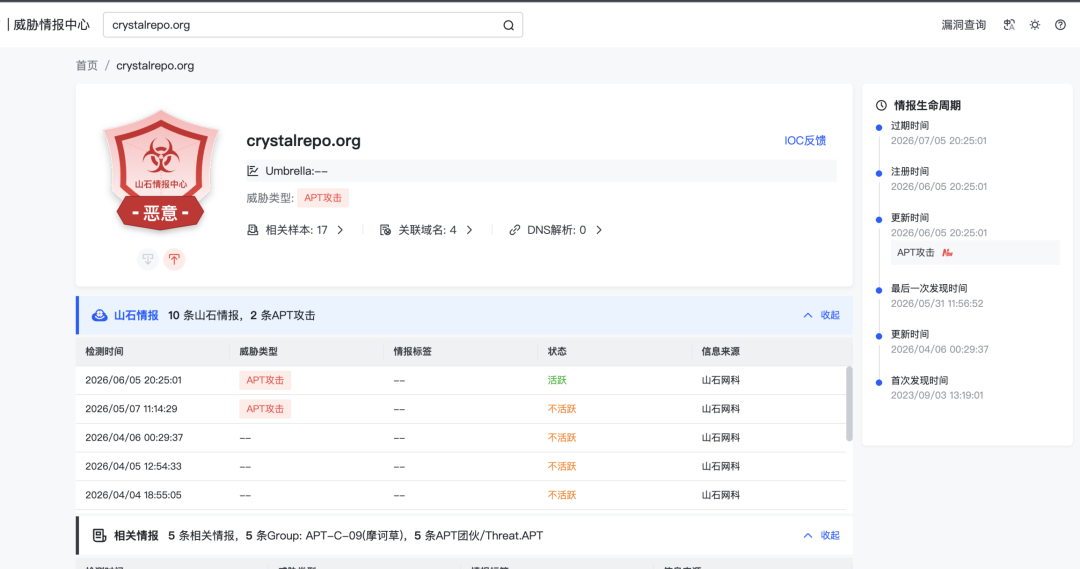Click the 情报标签 column header
The width and height of the screenshot is (1080, 569).
click(x=413, y=351)
